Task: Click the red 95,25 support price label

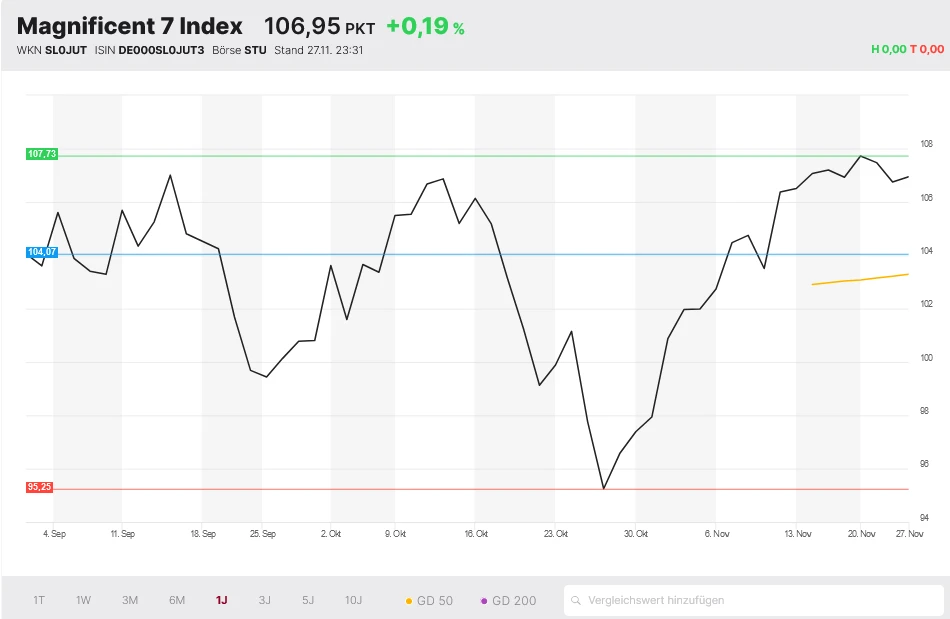Action: coord(41,487)
